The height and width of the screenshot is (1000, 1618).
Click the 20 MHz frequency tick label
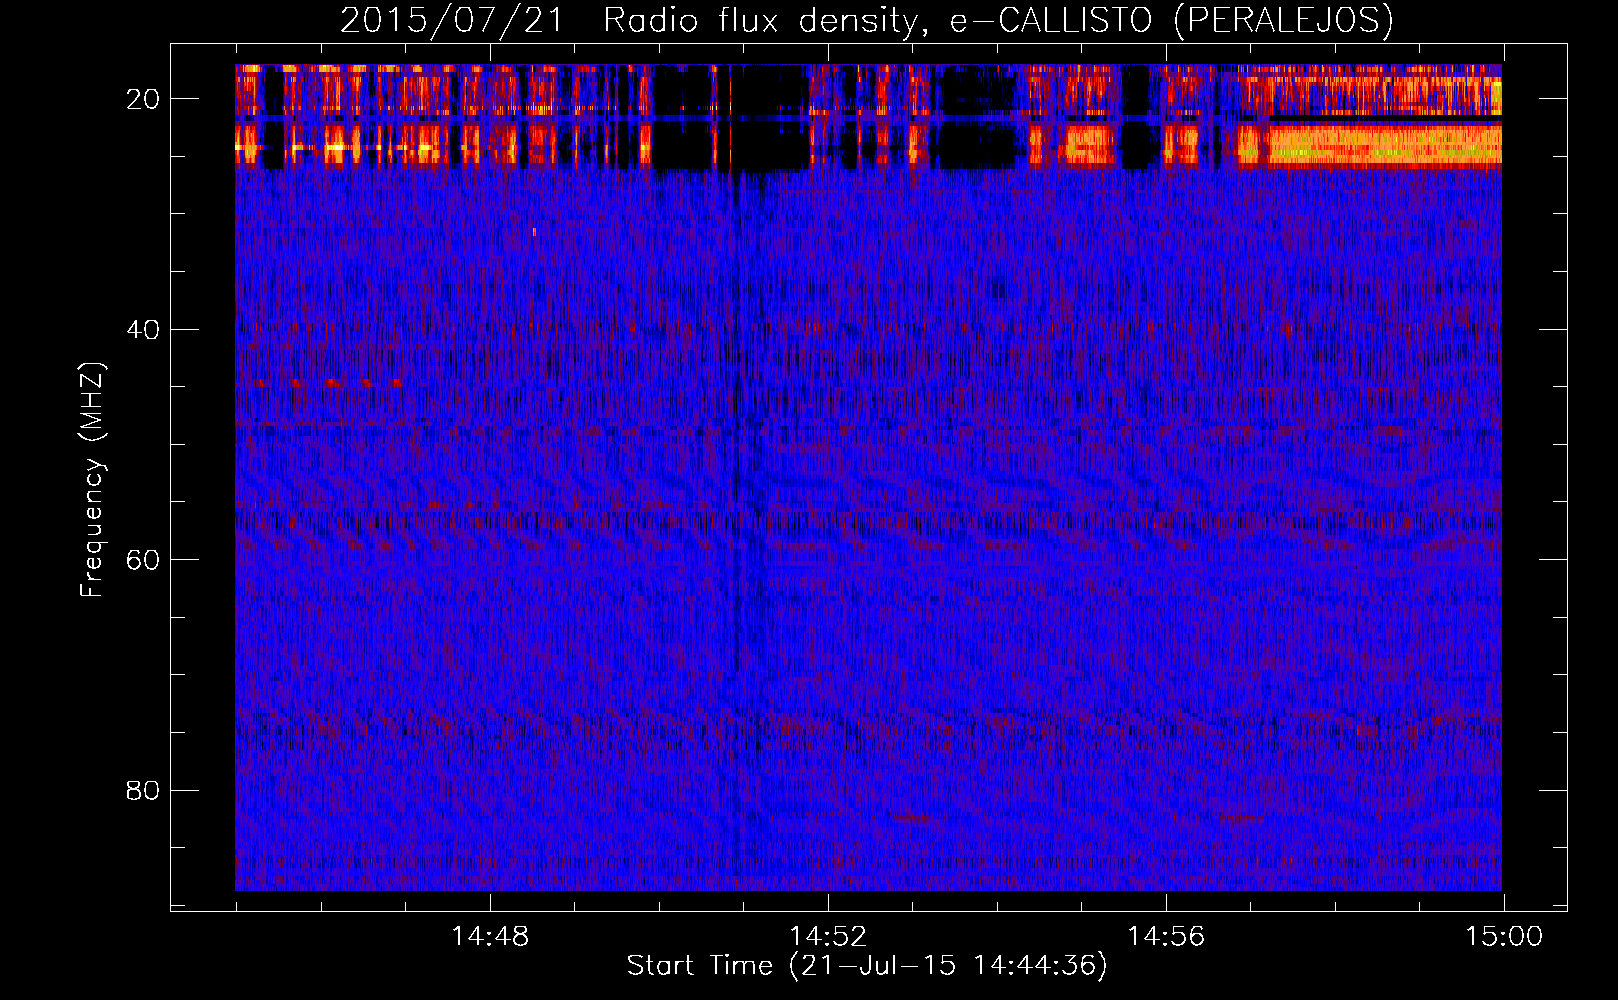click(144, 99)
